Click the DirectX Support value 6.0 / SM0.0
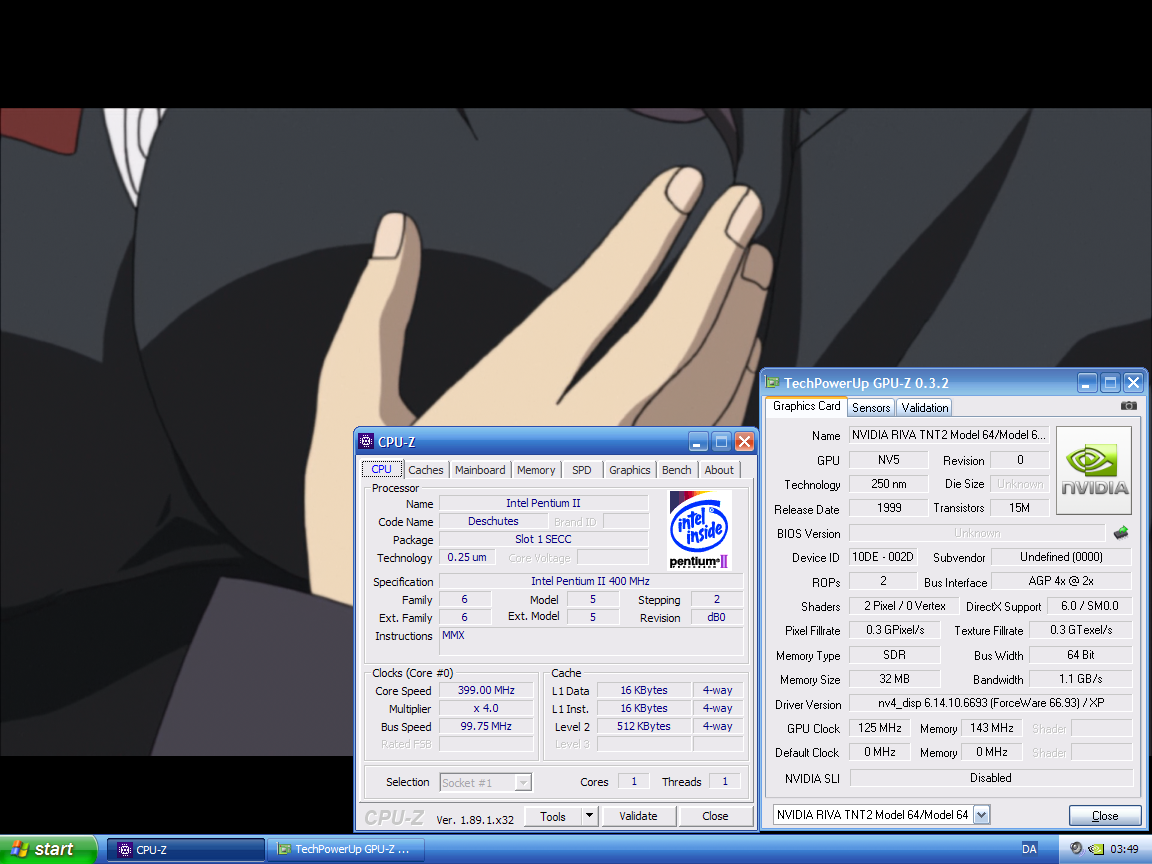The image size is (1152, 864). pos(1090,606)
